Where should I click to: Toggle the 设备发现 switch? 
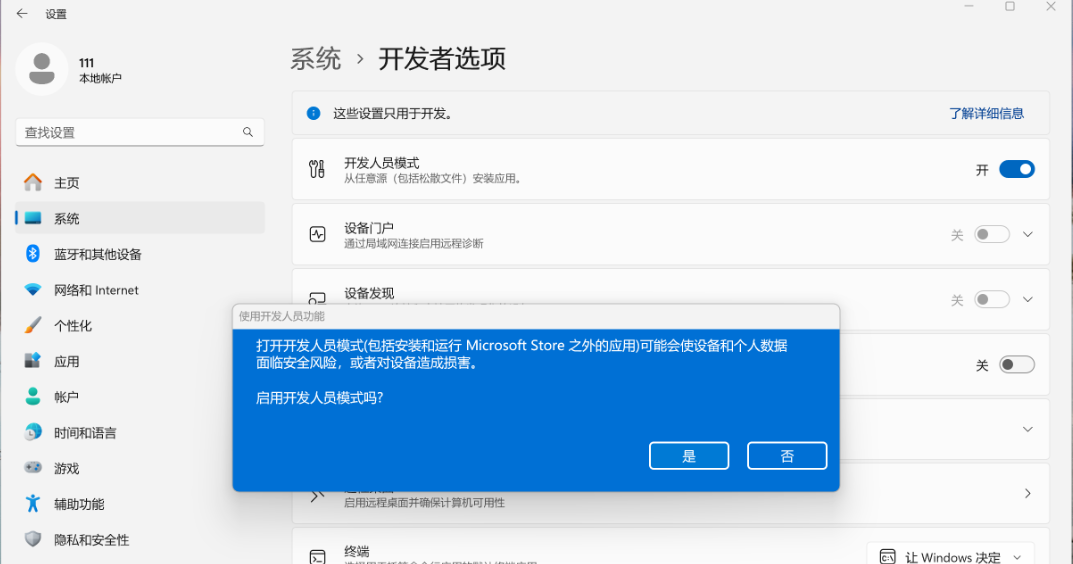click(992, 300)
